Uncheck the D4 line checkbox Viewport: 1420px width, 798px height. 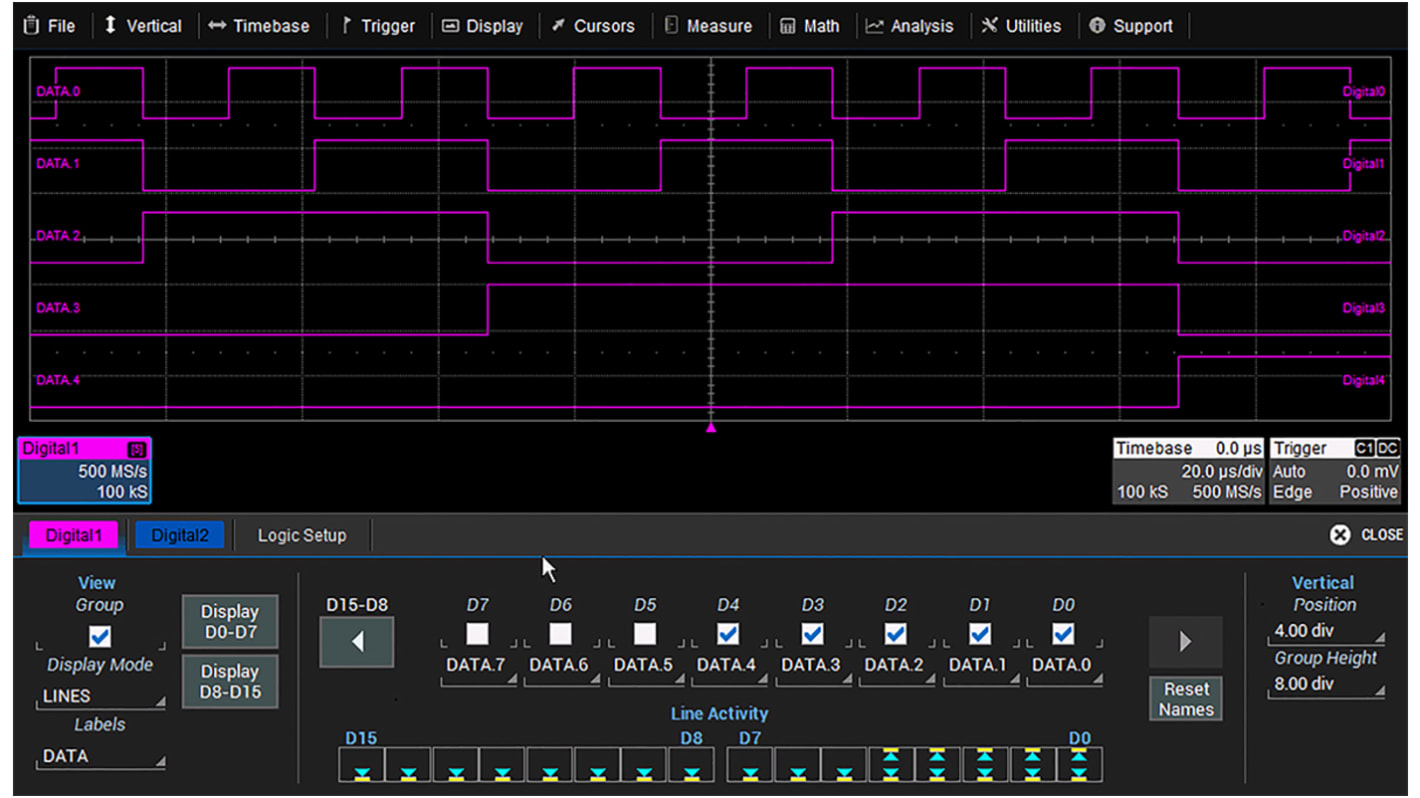point(728,634)
